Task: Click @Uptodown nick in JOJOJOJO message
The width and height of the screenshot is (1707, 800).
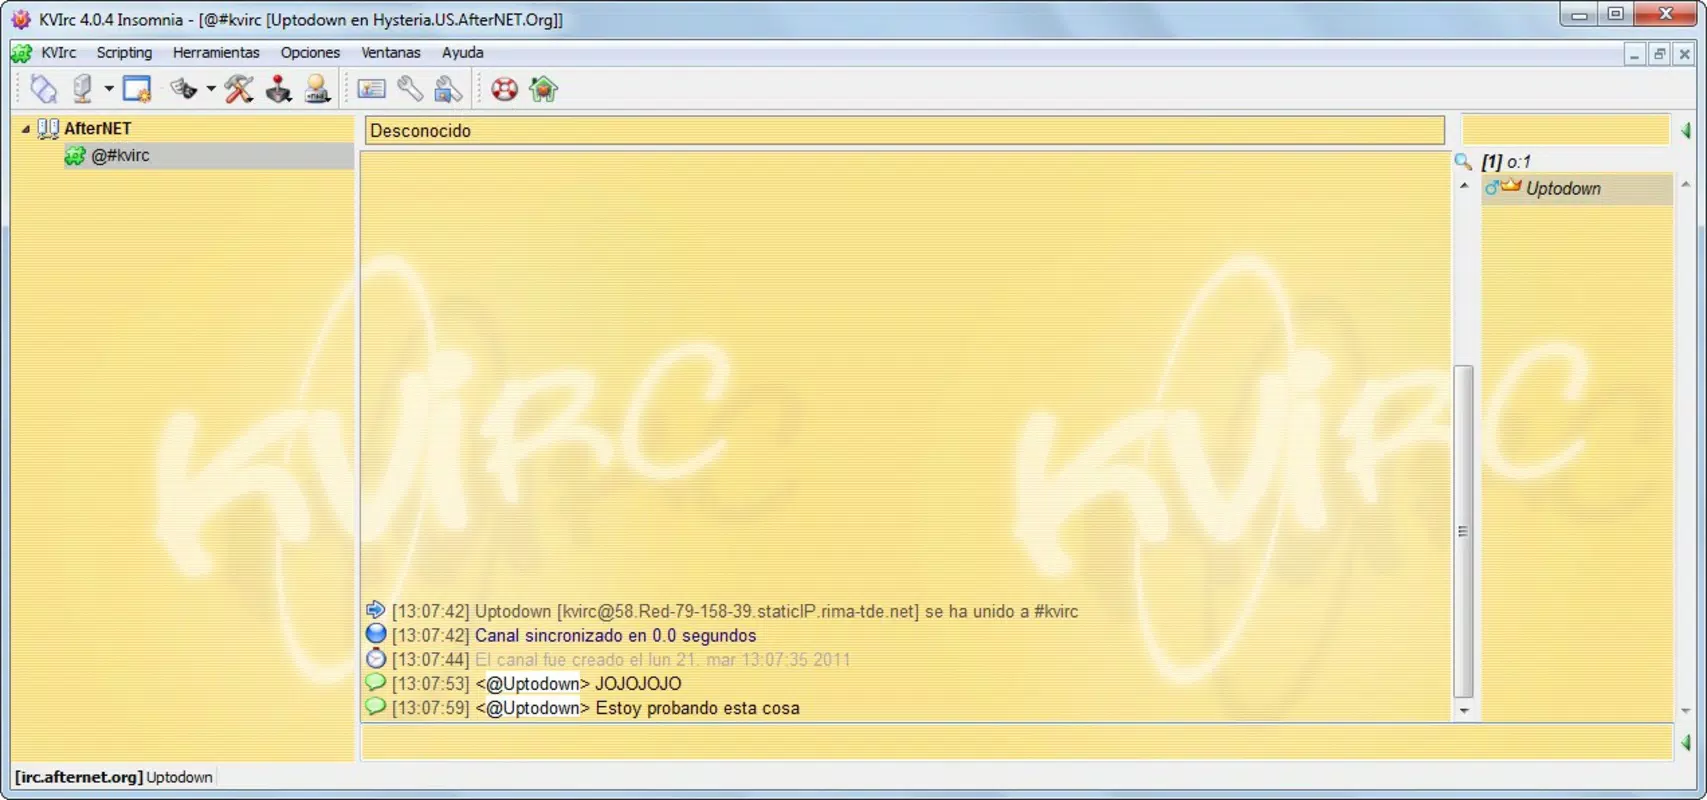Action: (532, 684)
